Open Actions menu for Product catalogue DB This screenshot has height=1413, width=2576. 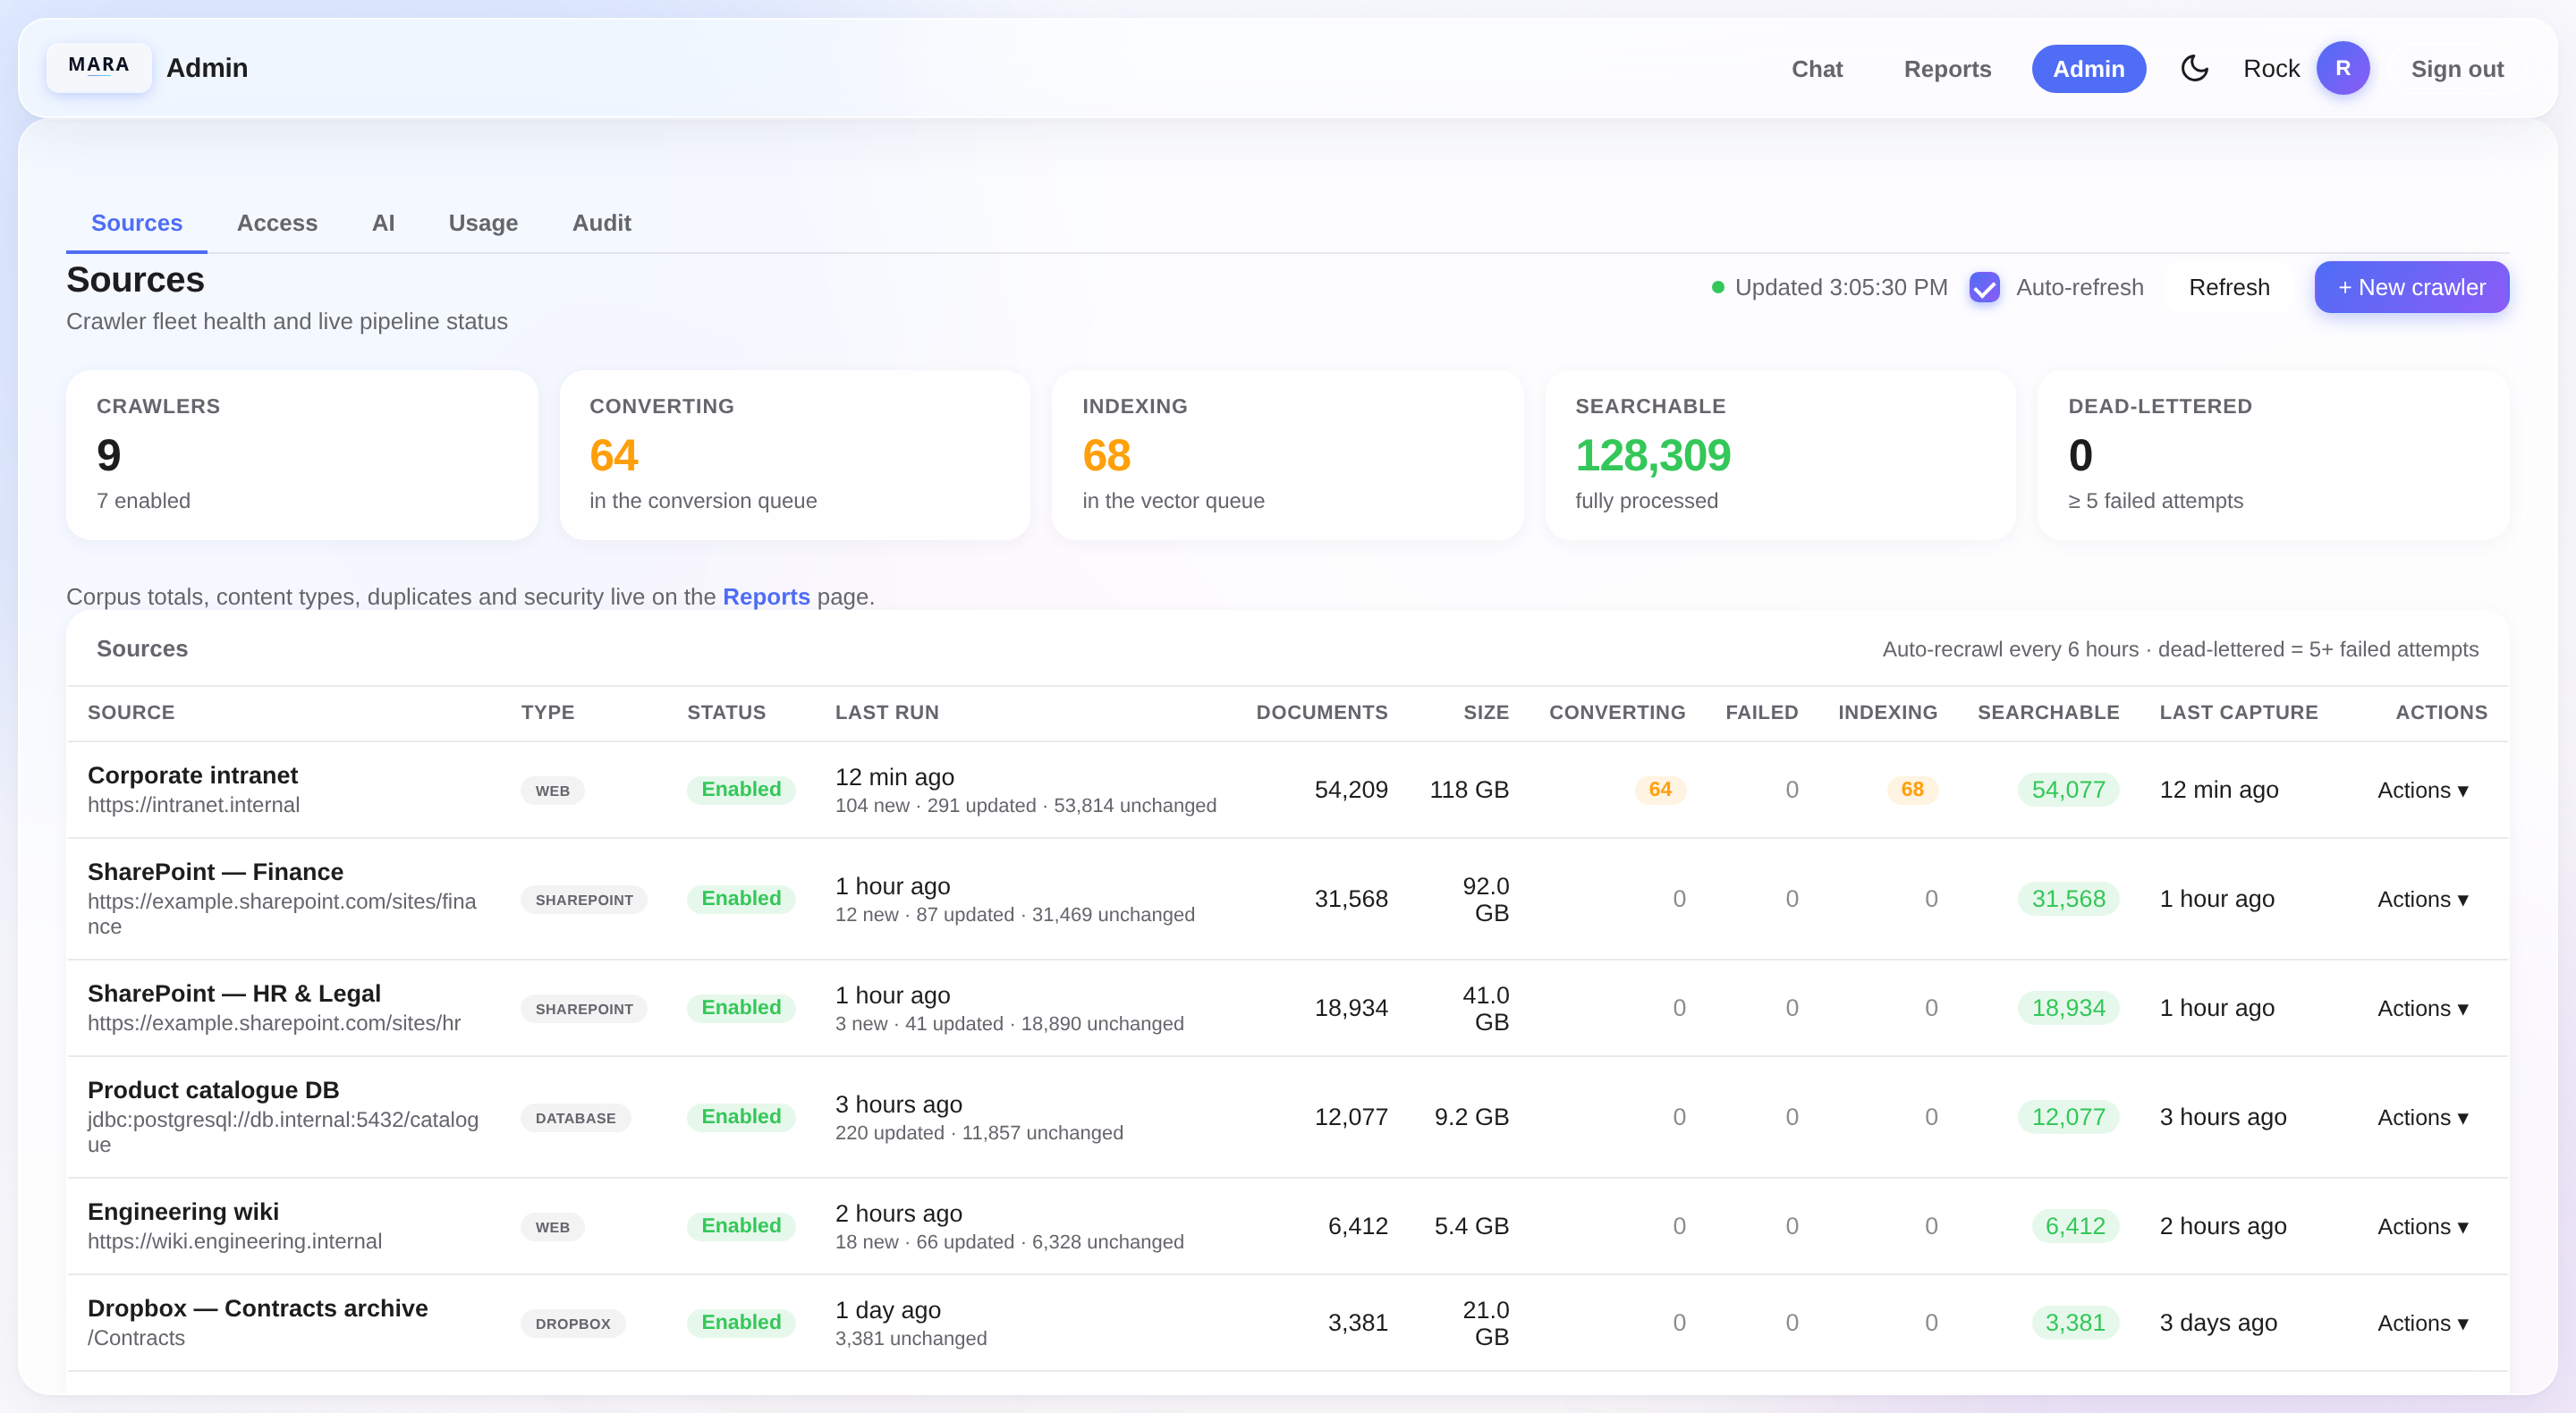pyautogui.click(x=2422, y=1117)
